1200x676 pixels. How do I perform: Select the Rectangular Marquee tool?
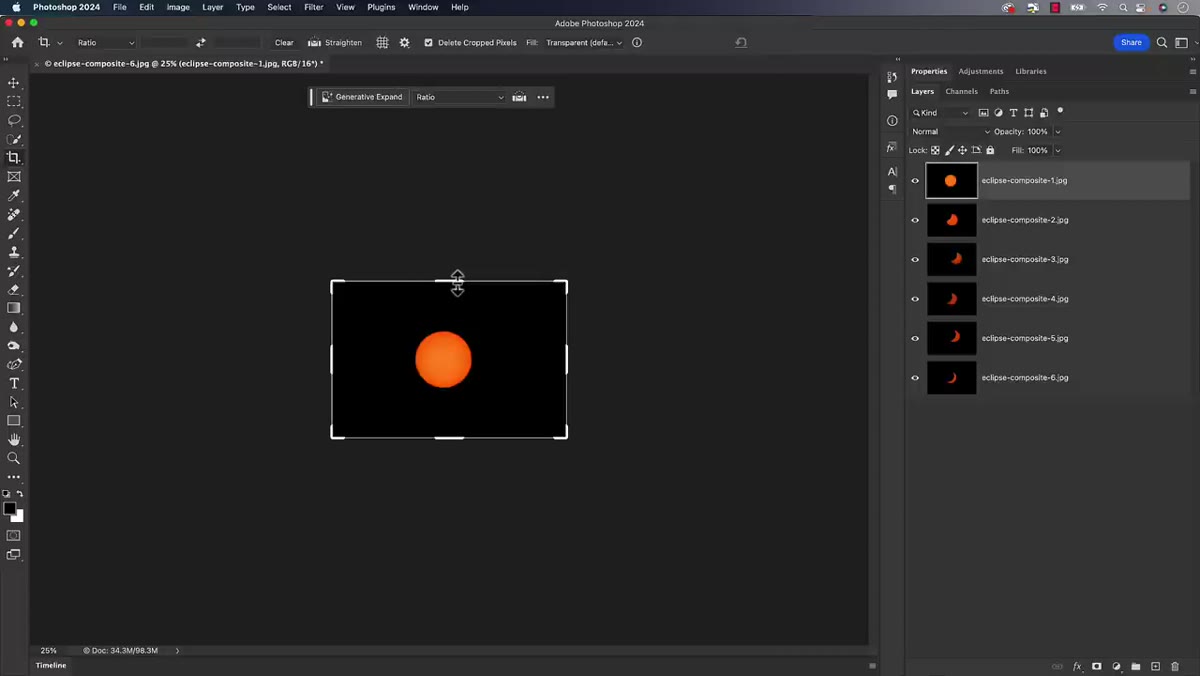[14, 101]
